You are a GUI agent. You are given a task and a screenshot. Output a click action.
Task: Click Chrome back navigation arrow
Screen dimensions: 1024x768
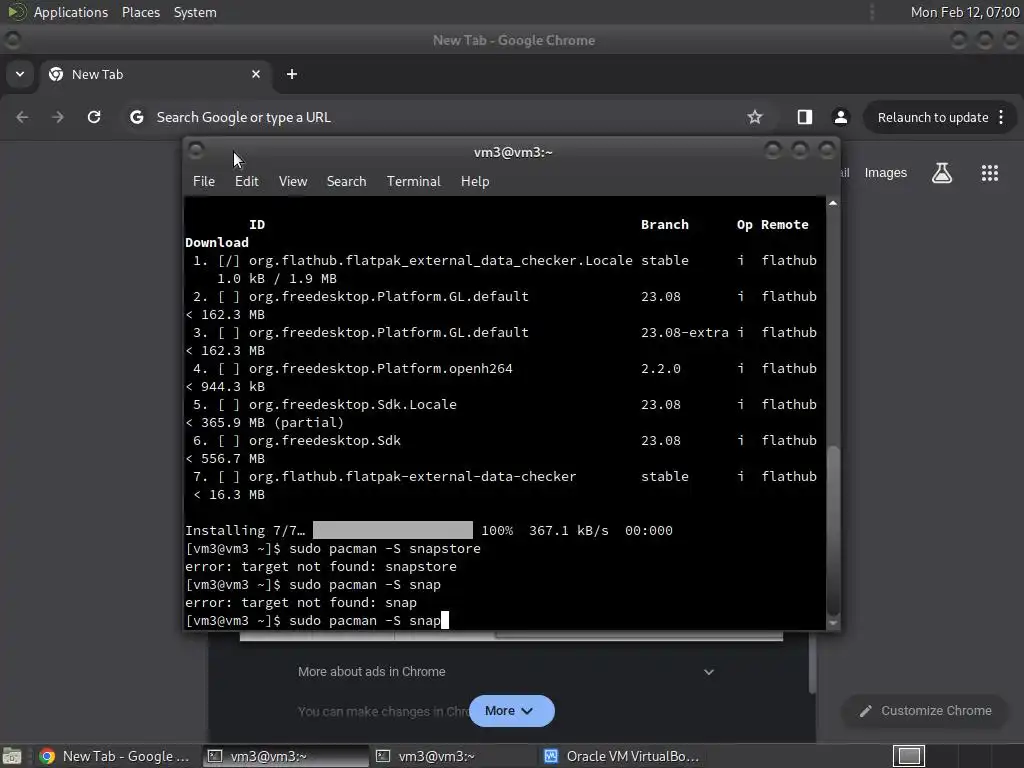pyautogui.click(x=22, y=117)
